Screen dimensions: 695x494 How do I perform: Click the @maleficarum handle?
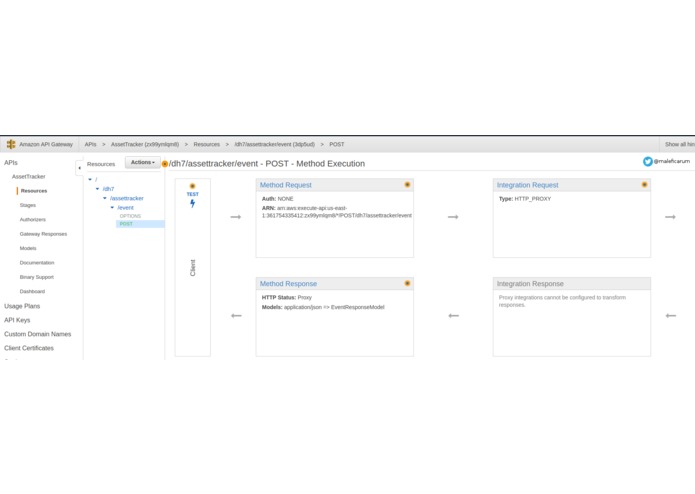pos(672,161)
